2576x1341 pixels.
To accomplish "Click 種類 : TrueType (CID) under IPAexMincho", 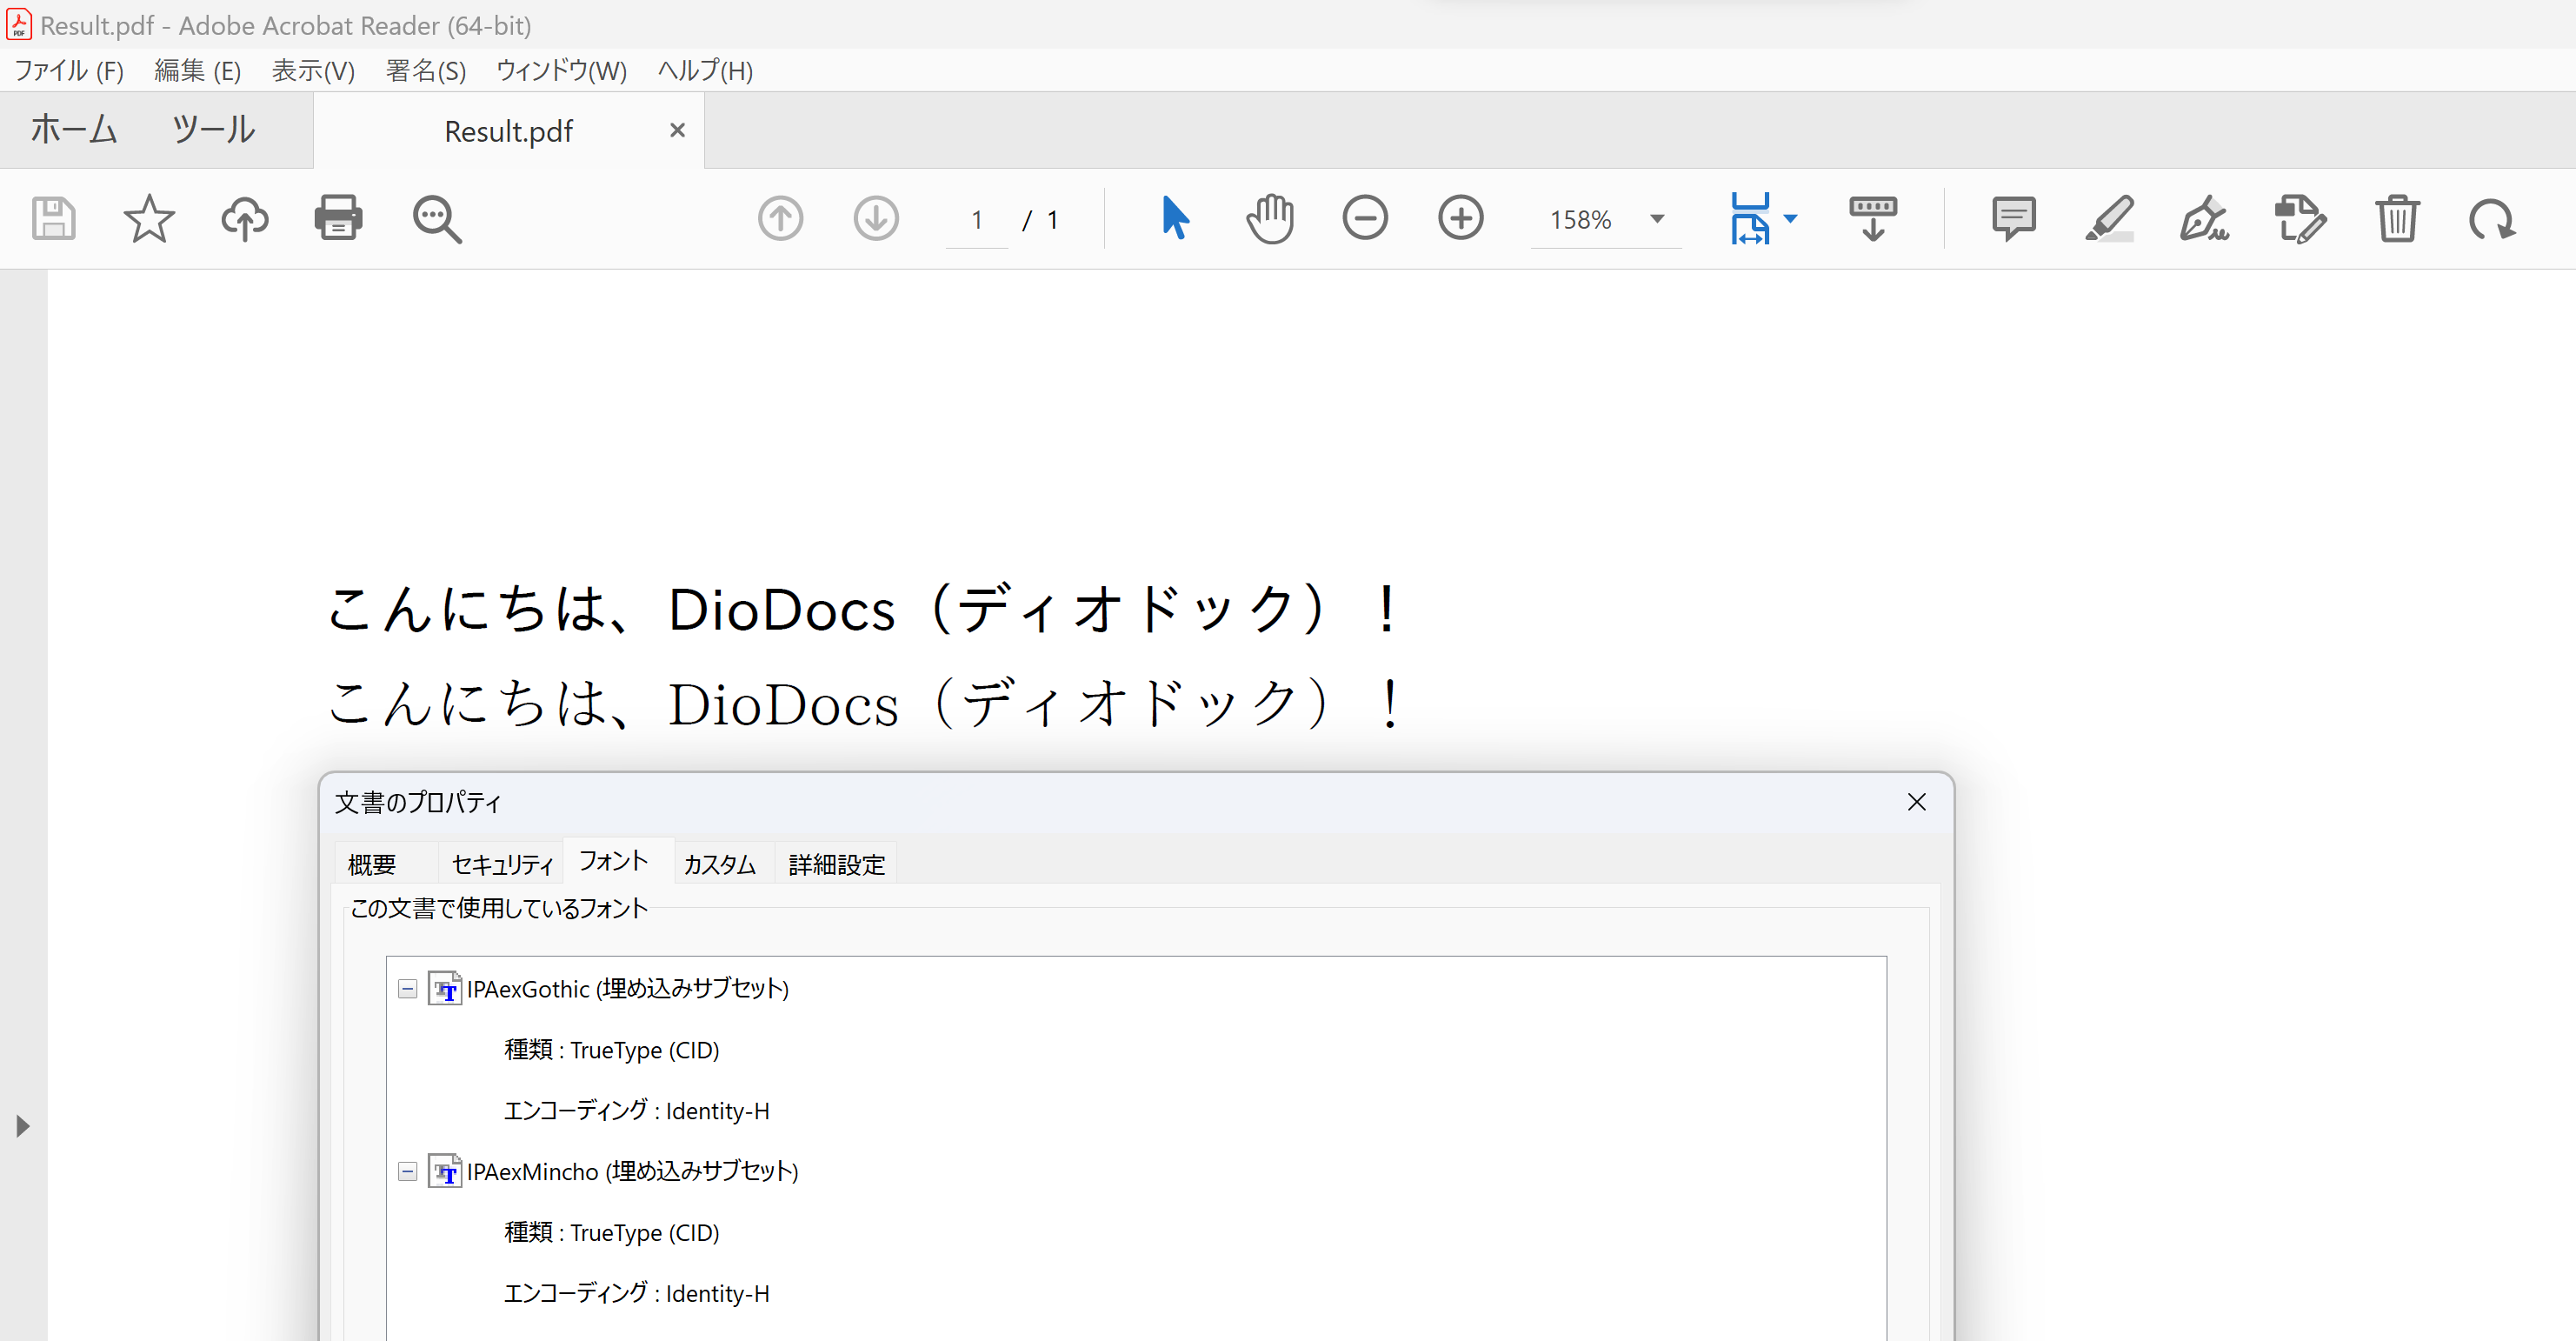I will [612, 1232].
